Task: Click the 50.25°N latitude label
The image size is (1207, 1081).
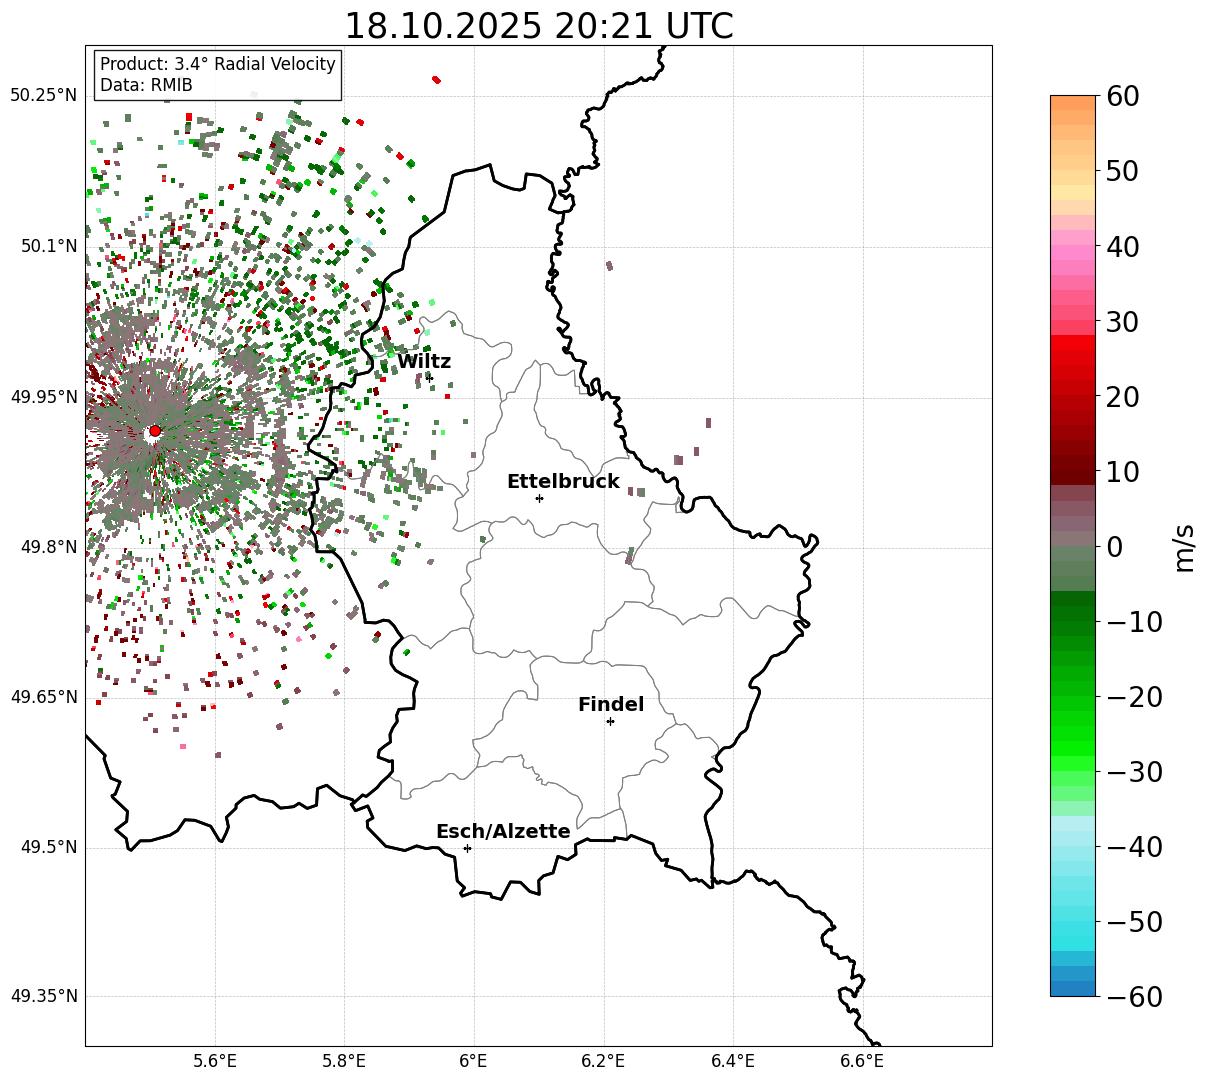Action: pyautogui.click(x=43, y=96)
